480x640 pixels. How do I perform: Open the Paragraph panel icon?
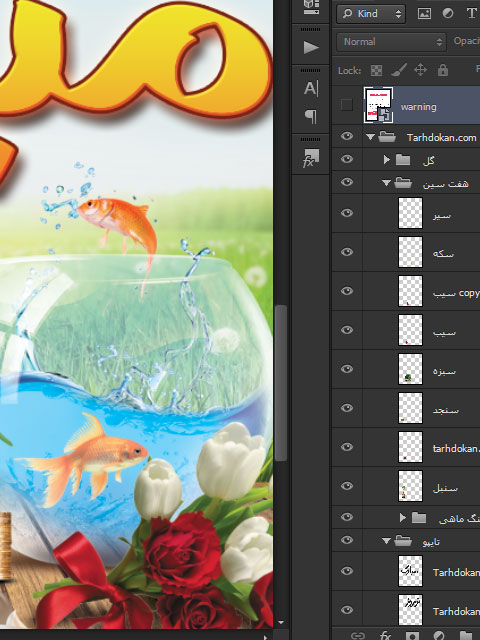tap(311, 117)
